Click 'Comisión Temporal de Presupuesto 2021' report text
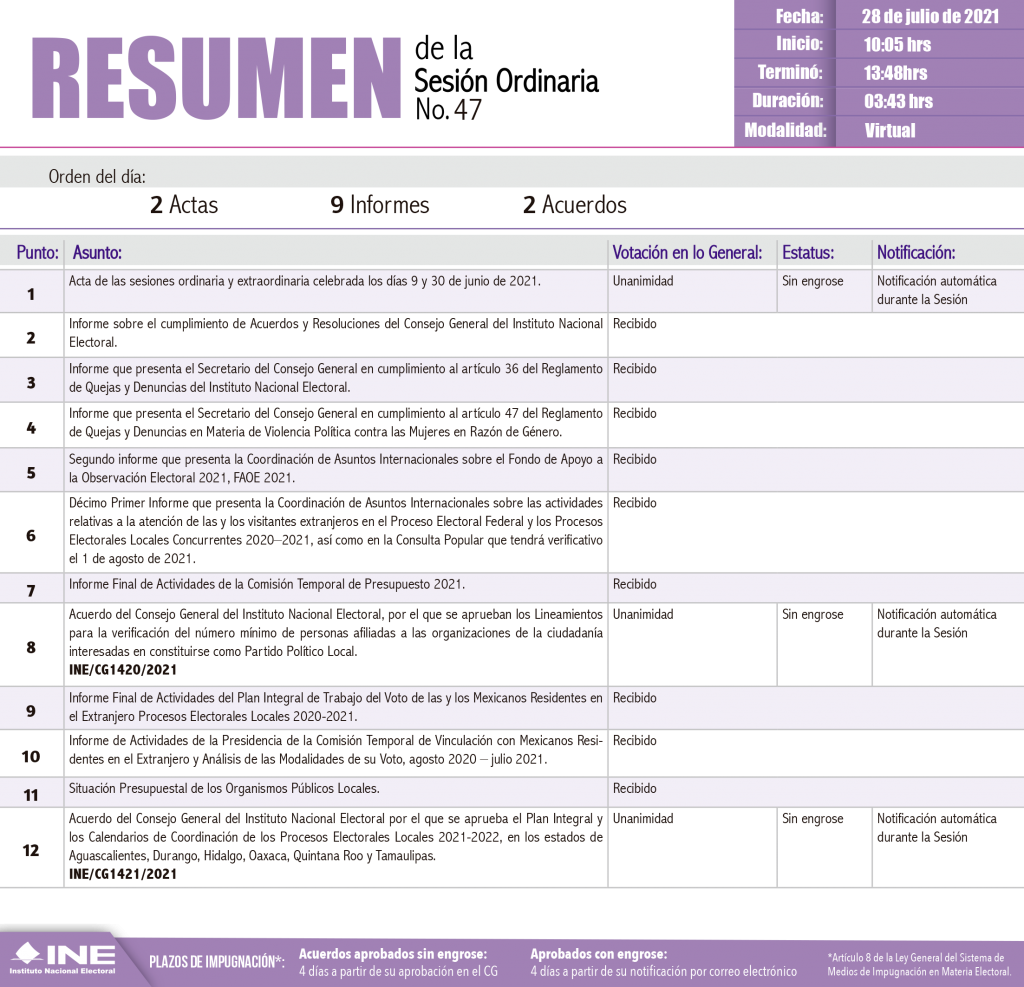The height and width of the screenshot is (987, 1024). tap(266, 584)
